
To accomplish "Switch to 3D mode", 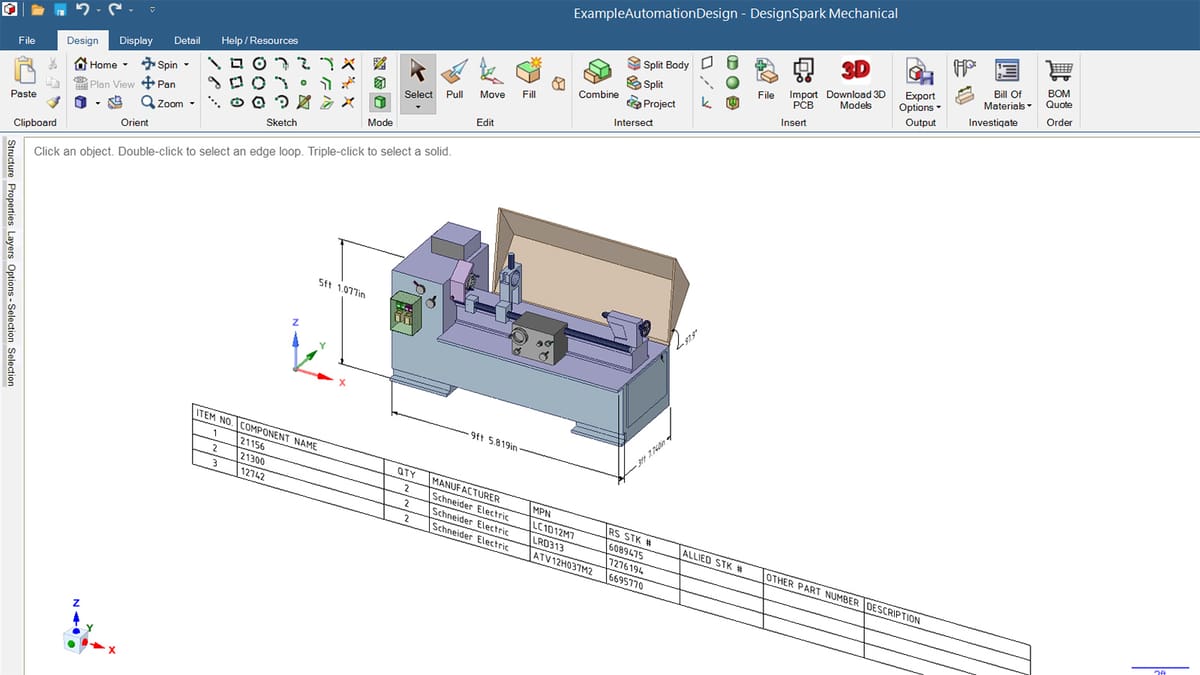I will [x=380, y=102].
